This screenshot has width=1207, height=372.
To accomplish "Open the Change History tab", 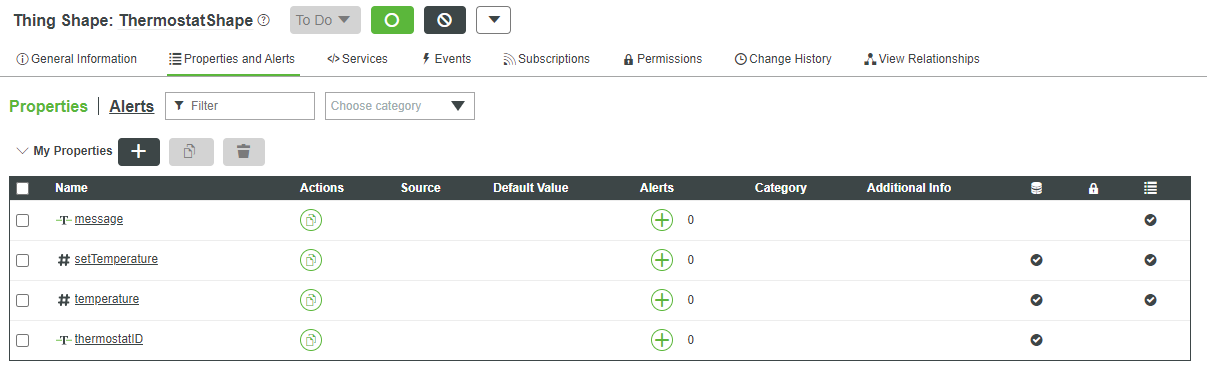I will click(x=783, y=59).
